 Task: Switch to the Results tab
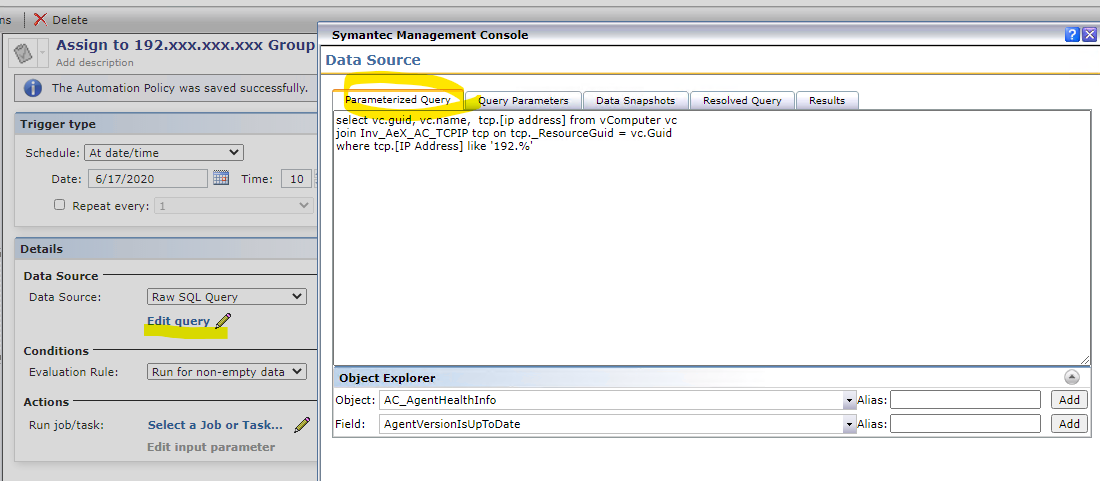click(827, 100)
